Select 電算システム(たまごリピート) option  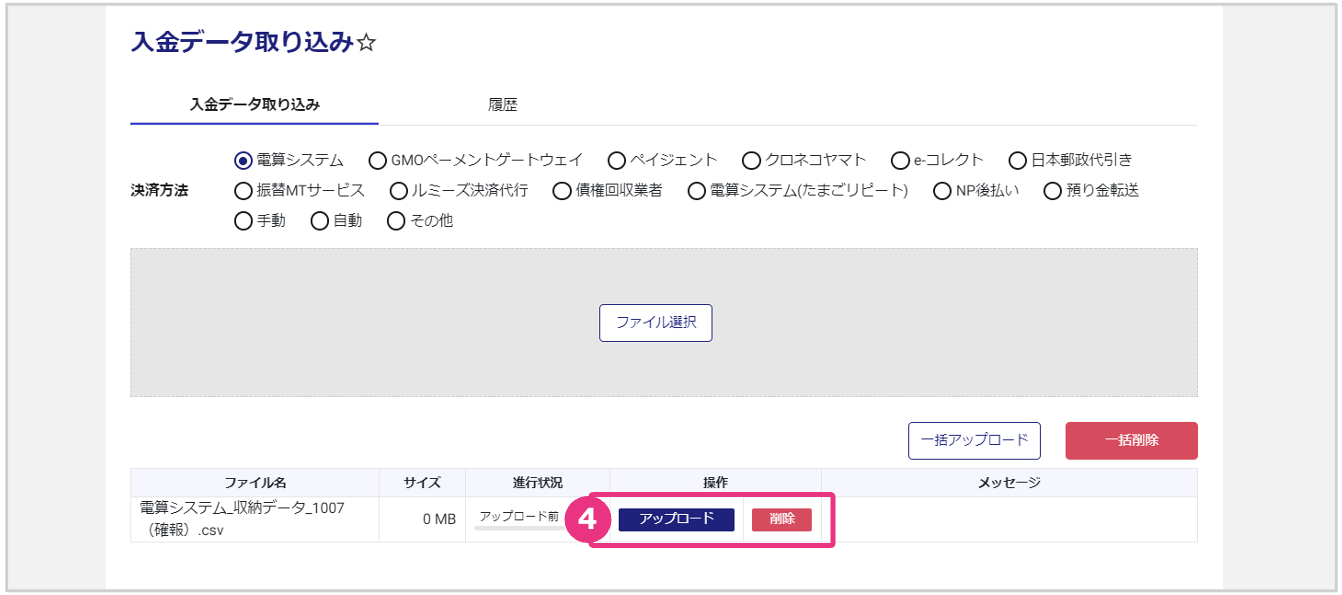(x=696, y=190)
